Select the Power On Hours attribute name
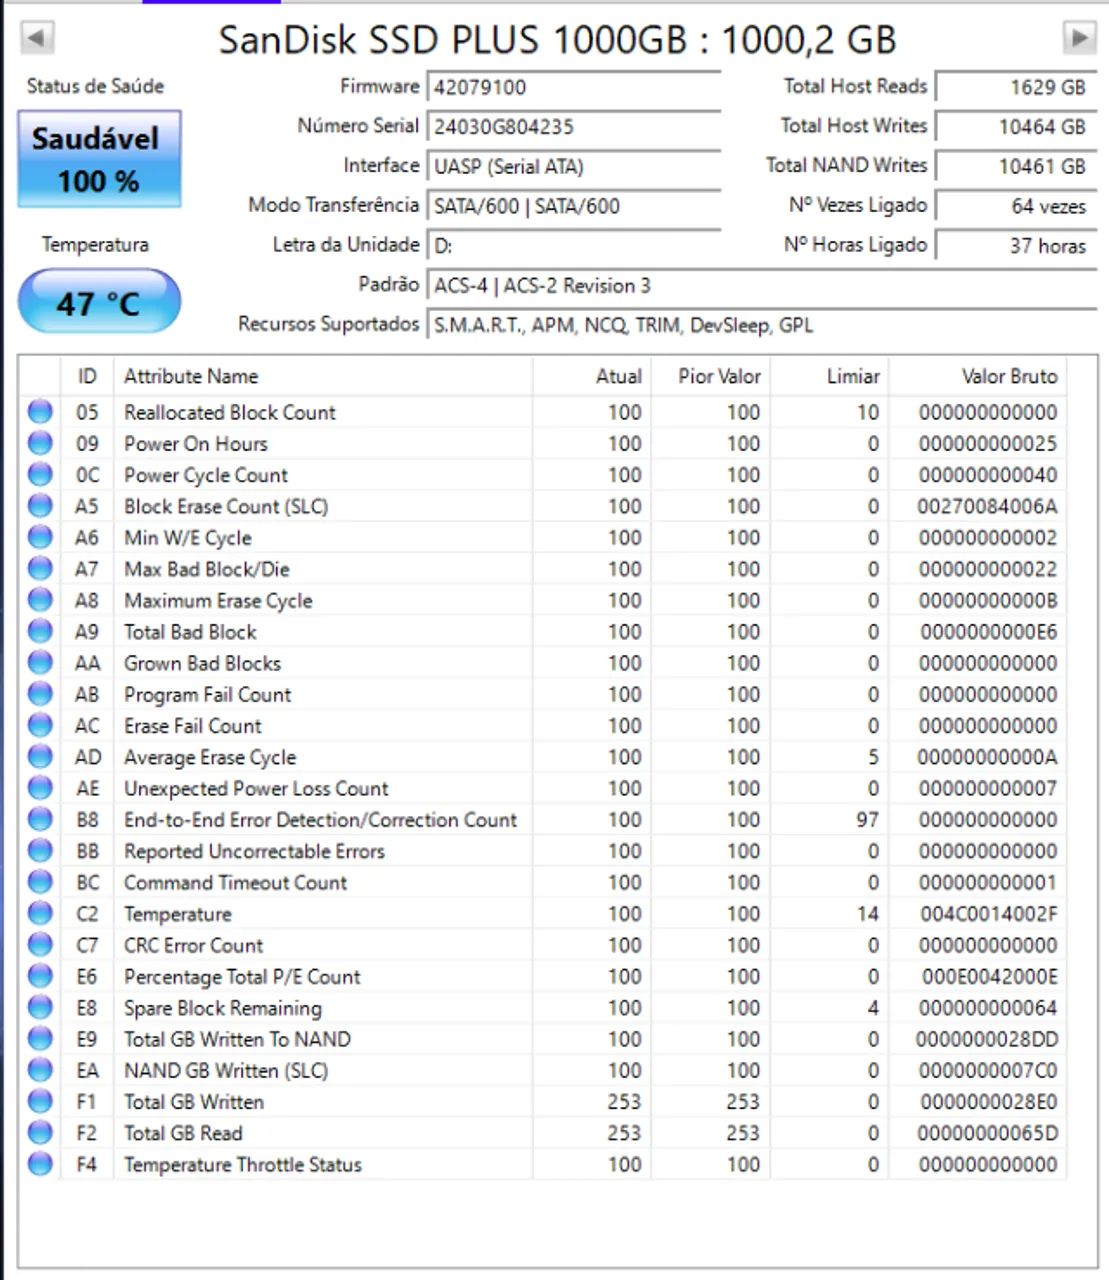Screen dimensions: 1109x1280 (196, 443)
